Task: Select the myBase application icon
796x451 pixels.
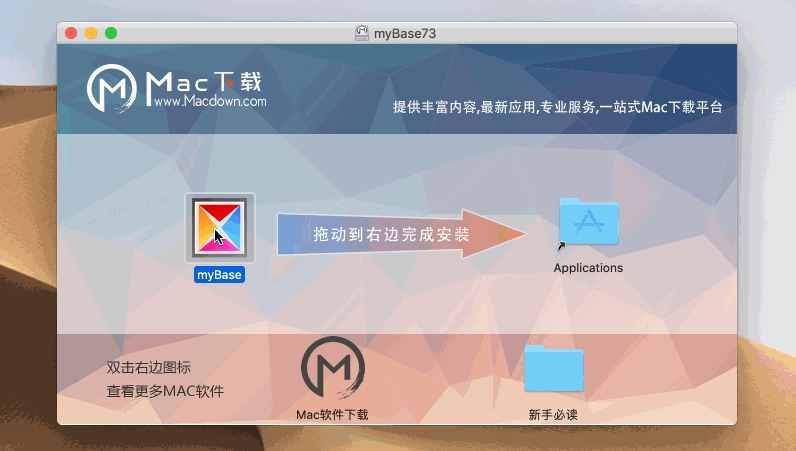Action: point(219,228)
